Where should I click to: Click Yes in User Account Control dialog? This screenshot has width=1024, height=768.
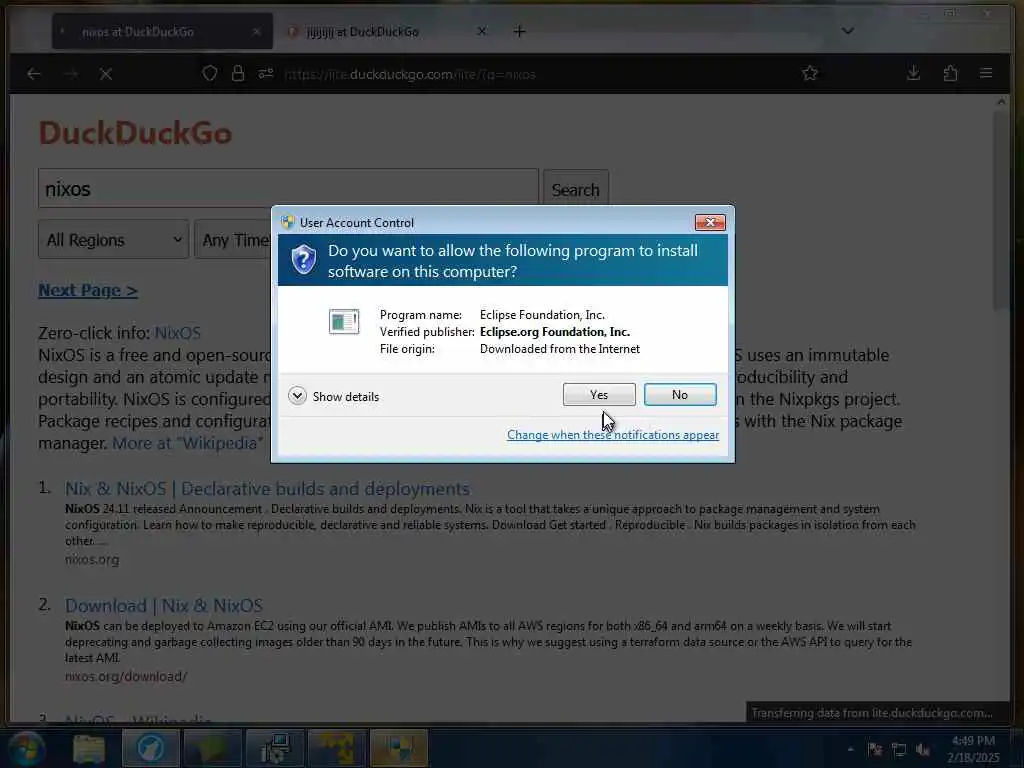[599, 394]
